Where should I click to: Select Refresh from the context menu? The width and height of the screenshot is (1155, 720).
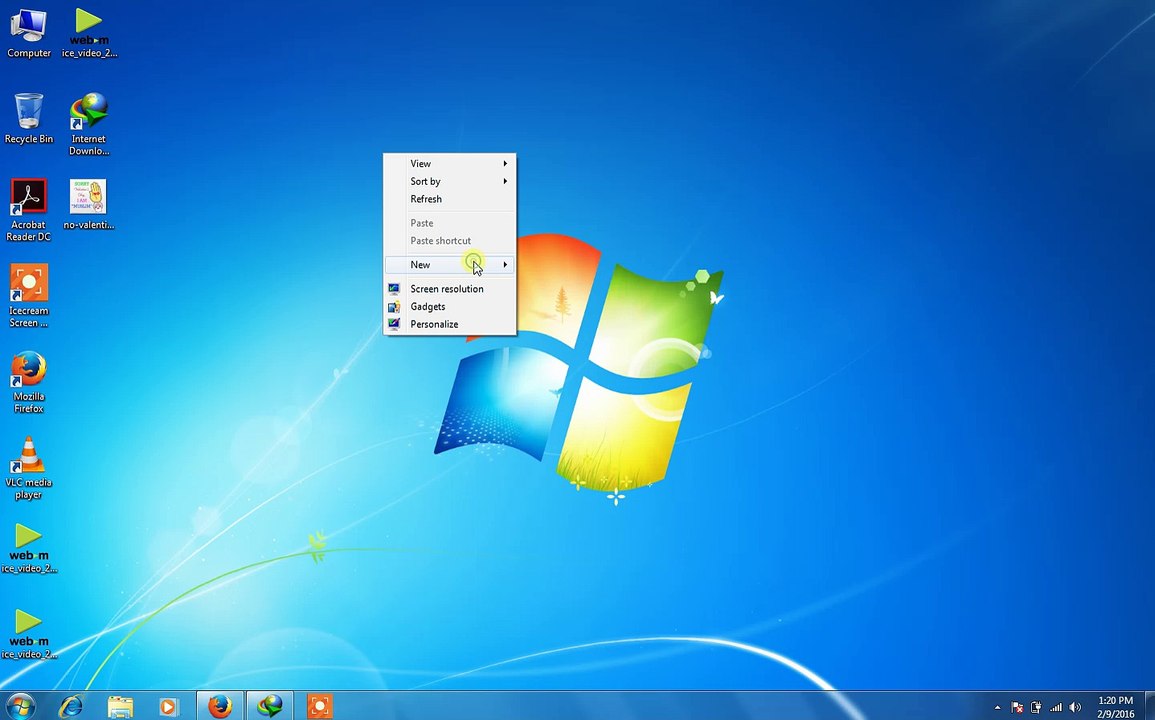(426, 199)
